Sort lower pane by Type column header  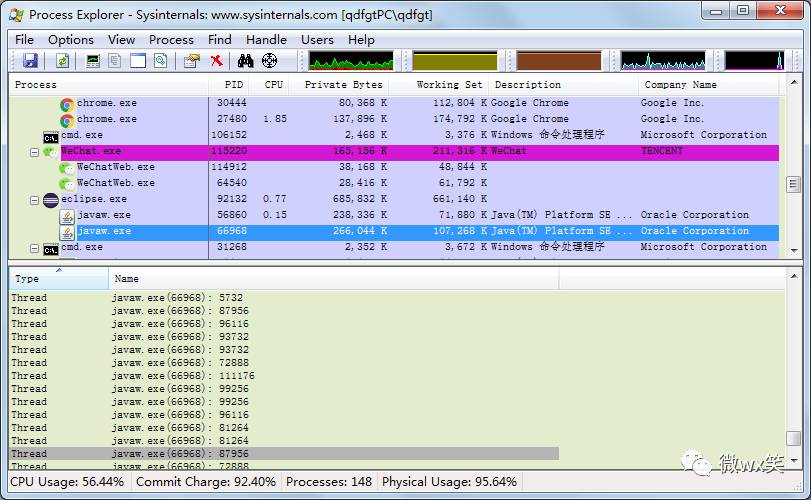pyautogui.click(x=59, y=279)
